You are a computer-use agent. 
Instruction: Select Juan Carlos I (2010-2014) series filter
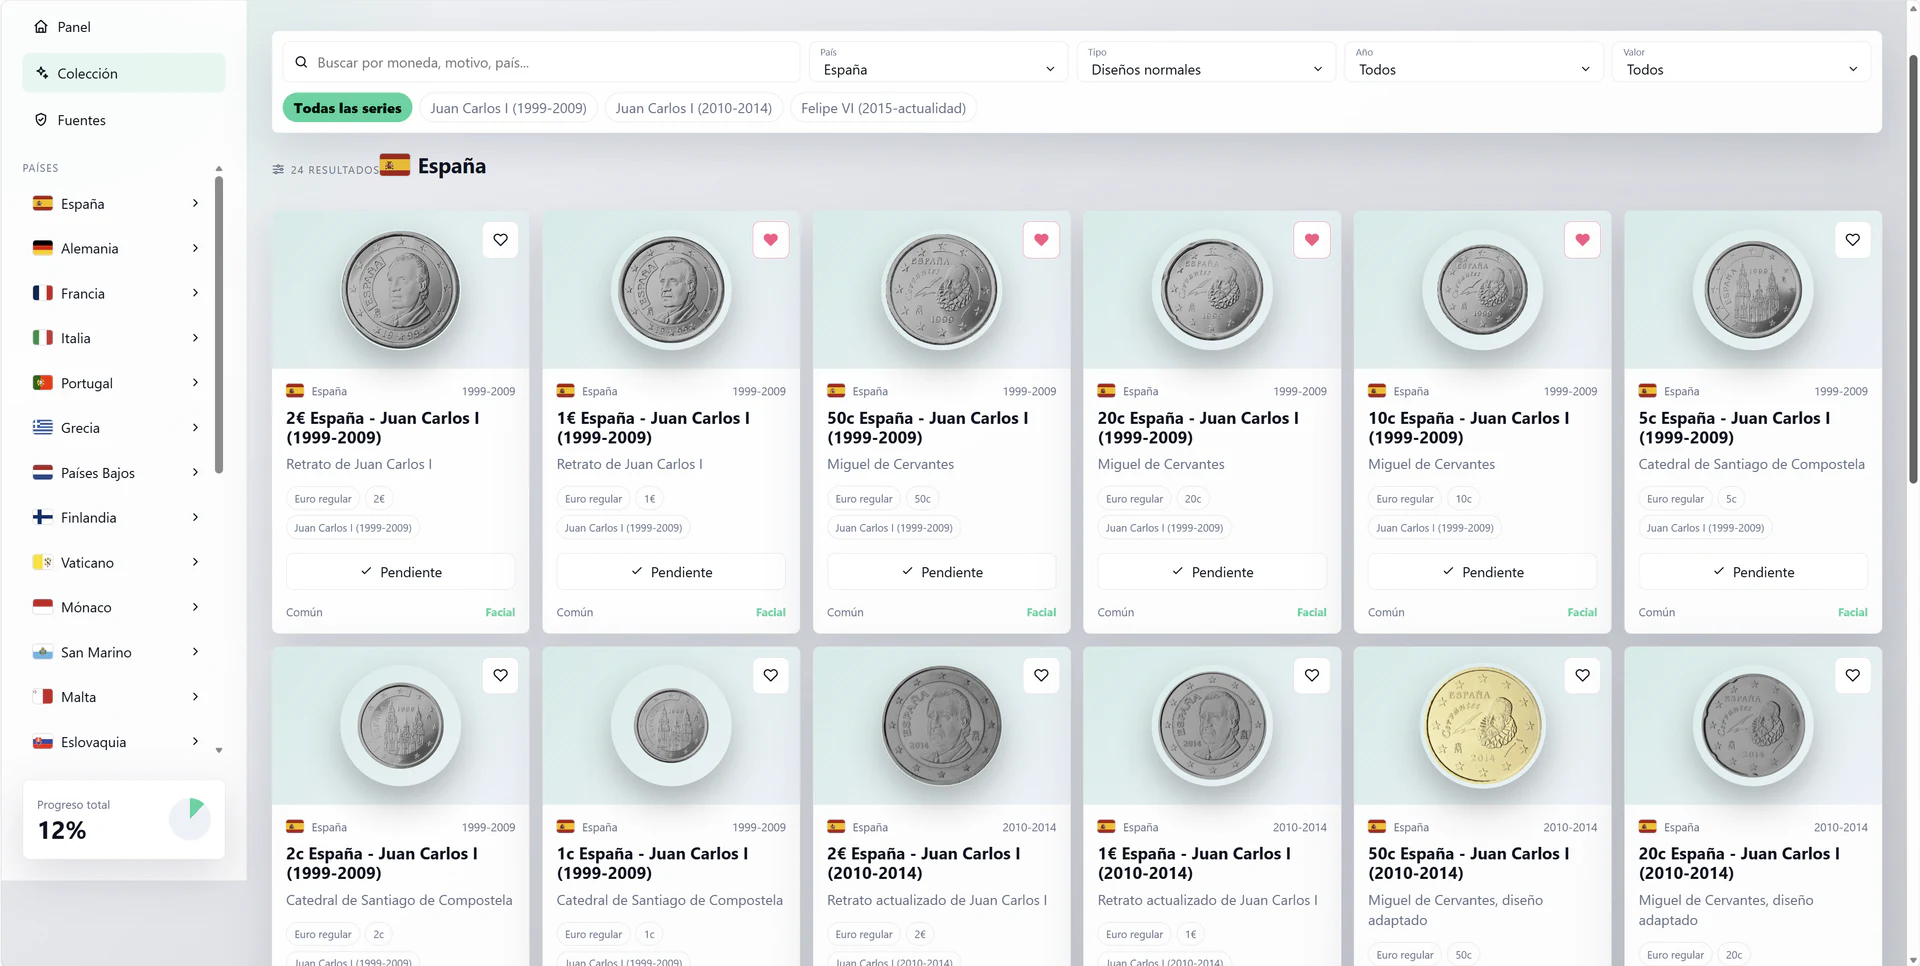694,108
